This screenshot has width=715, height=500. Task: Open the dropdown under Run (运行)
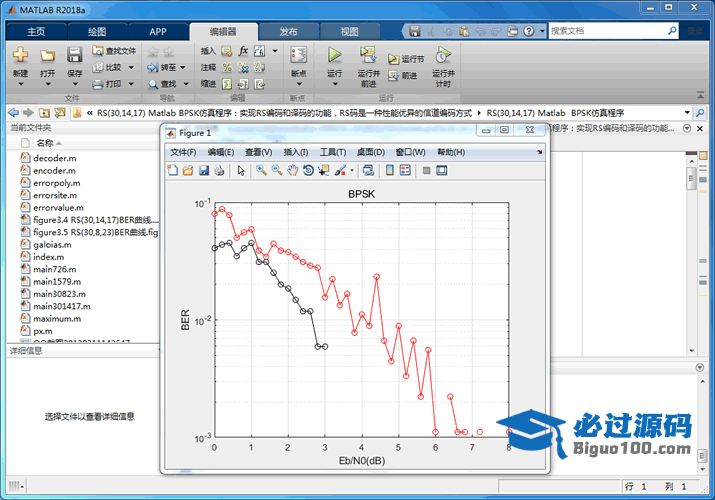tap(335, 84)
